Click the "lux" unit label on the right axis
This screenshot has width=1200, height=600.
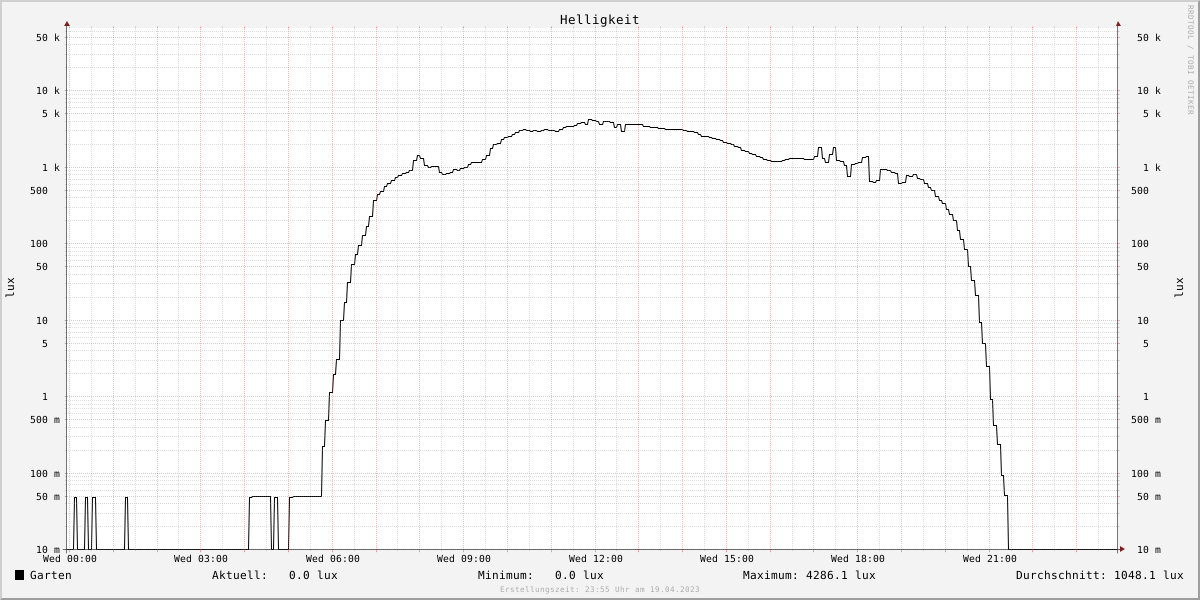(x=1179, y=287)
